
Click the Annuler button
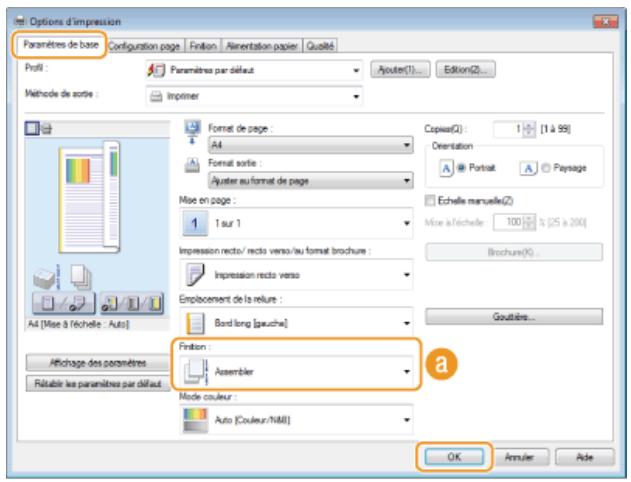(519, 457)
